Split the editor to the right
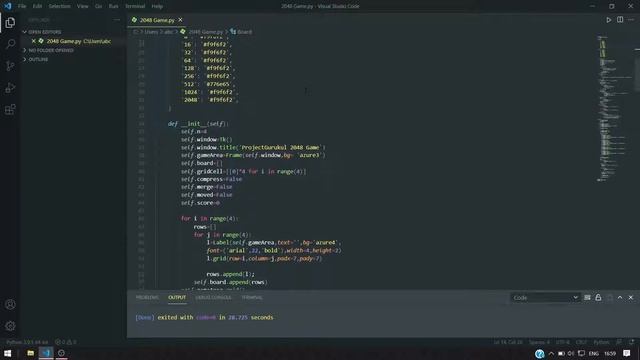The height and width of the screenshot is (360, 640). [620, 20]
